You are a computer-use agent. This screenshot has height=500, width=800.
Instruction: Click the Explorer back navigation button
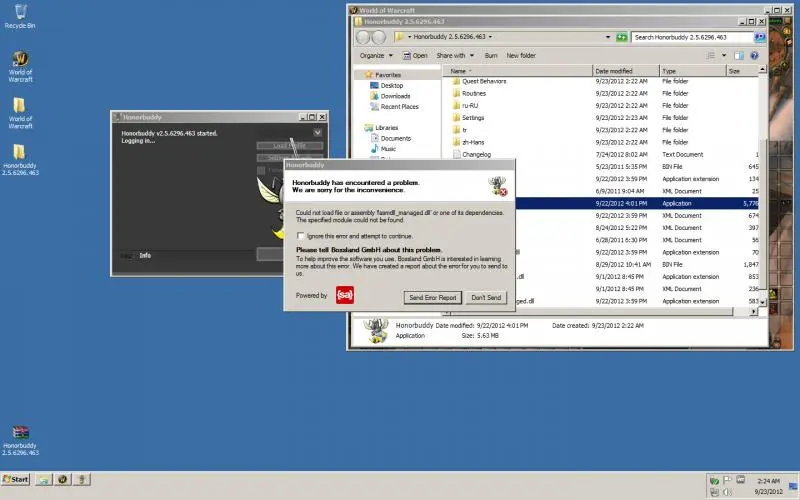(363, 37)
